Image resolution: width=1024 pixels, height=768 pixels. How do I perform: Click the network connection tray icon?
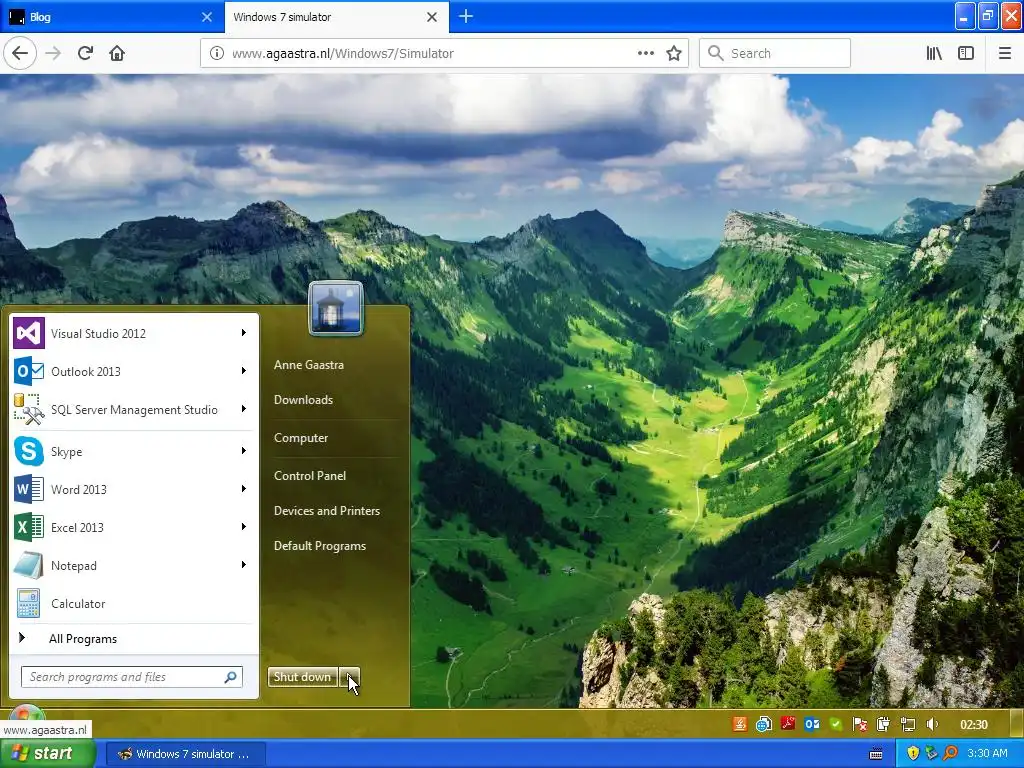click(x=907, y=724)
